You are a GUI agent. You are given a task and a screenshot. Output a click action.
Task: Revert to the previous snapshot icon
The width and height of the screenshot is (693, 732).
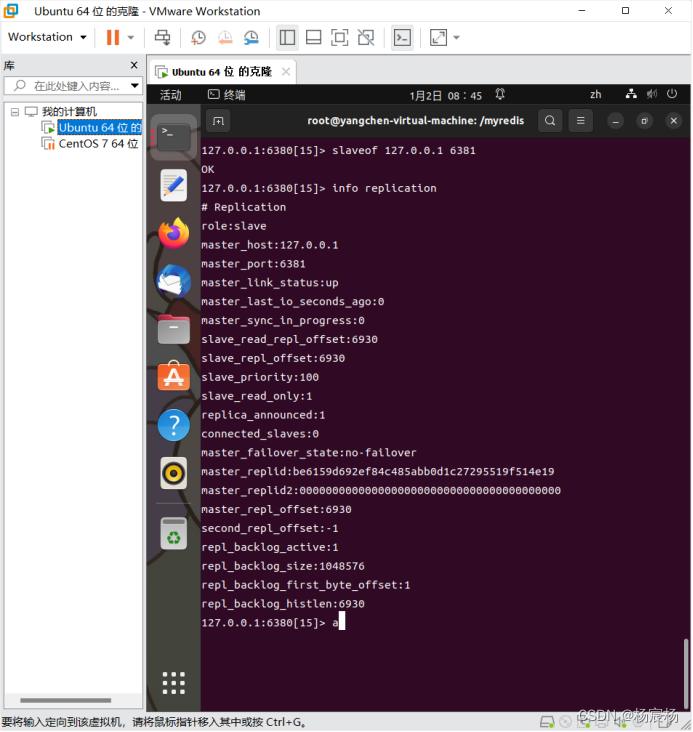[x=225, y=37]
